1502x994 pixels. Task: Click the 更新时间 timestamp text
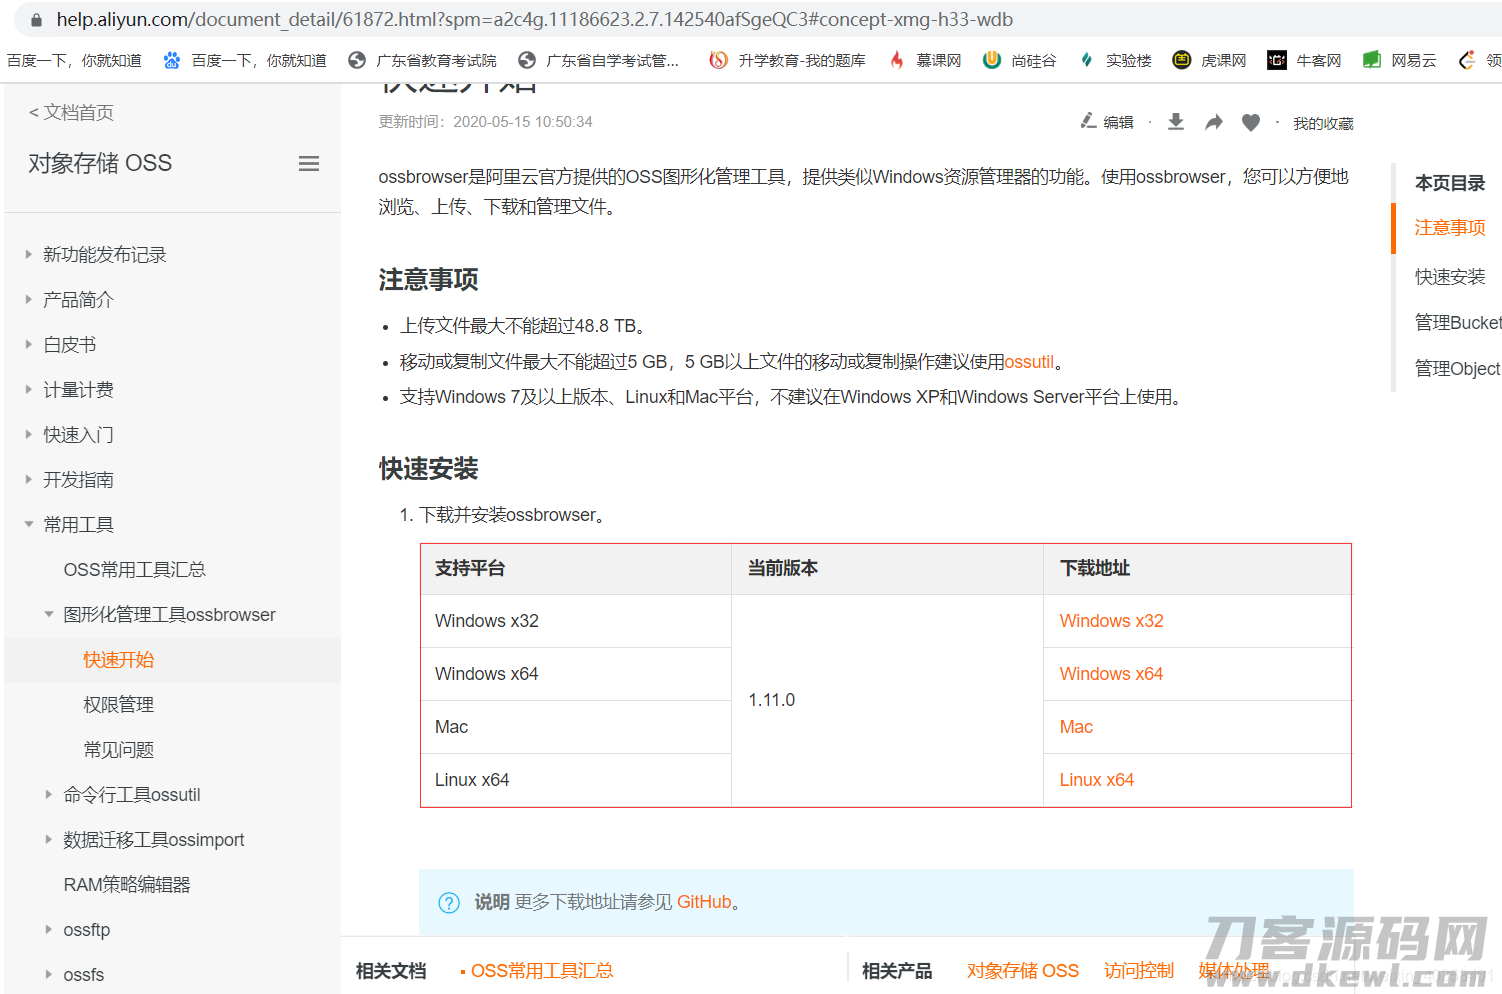pyautogui.click(x=485, y=122)
